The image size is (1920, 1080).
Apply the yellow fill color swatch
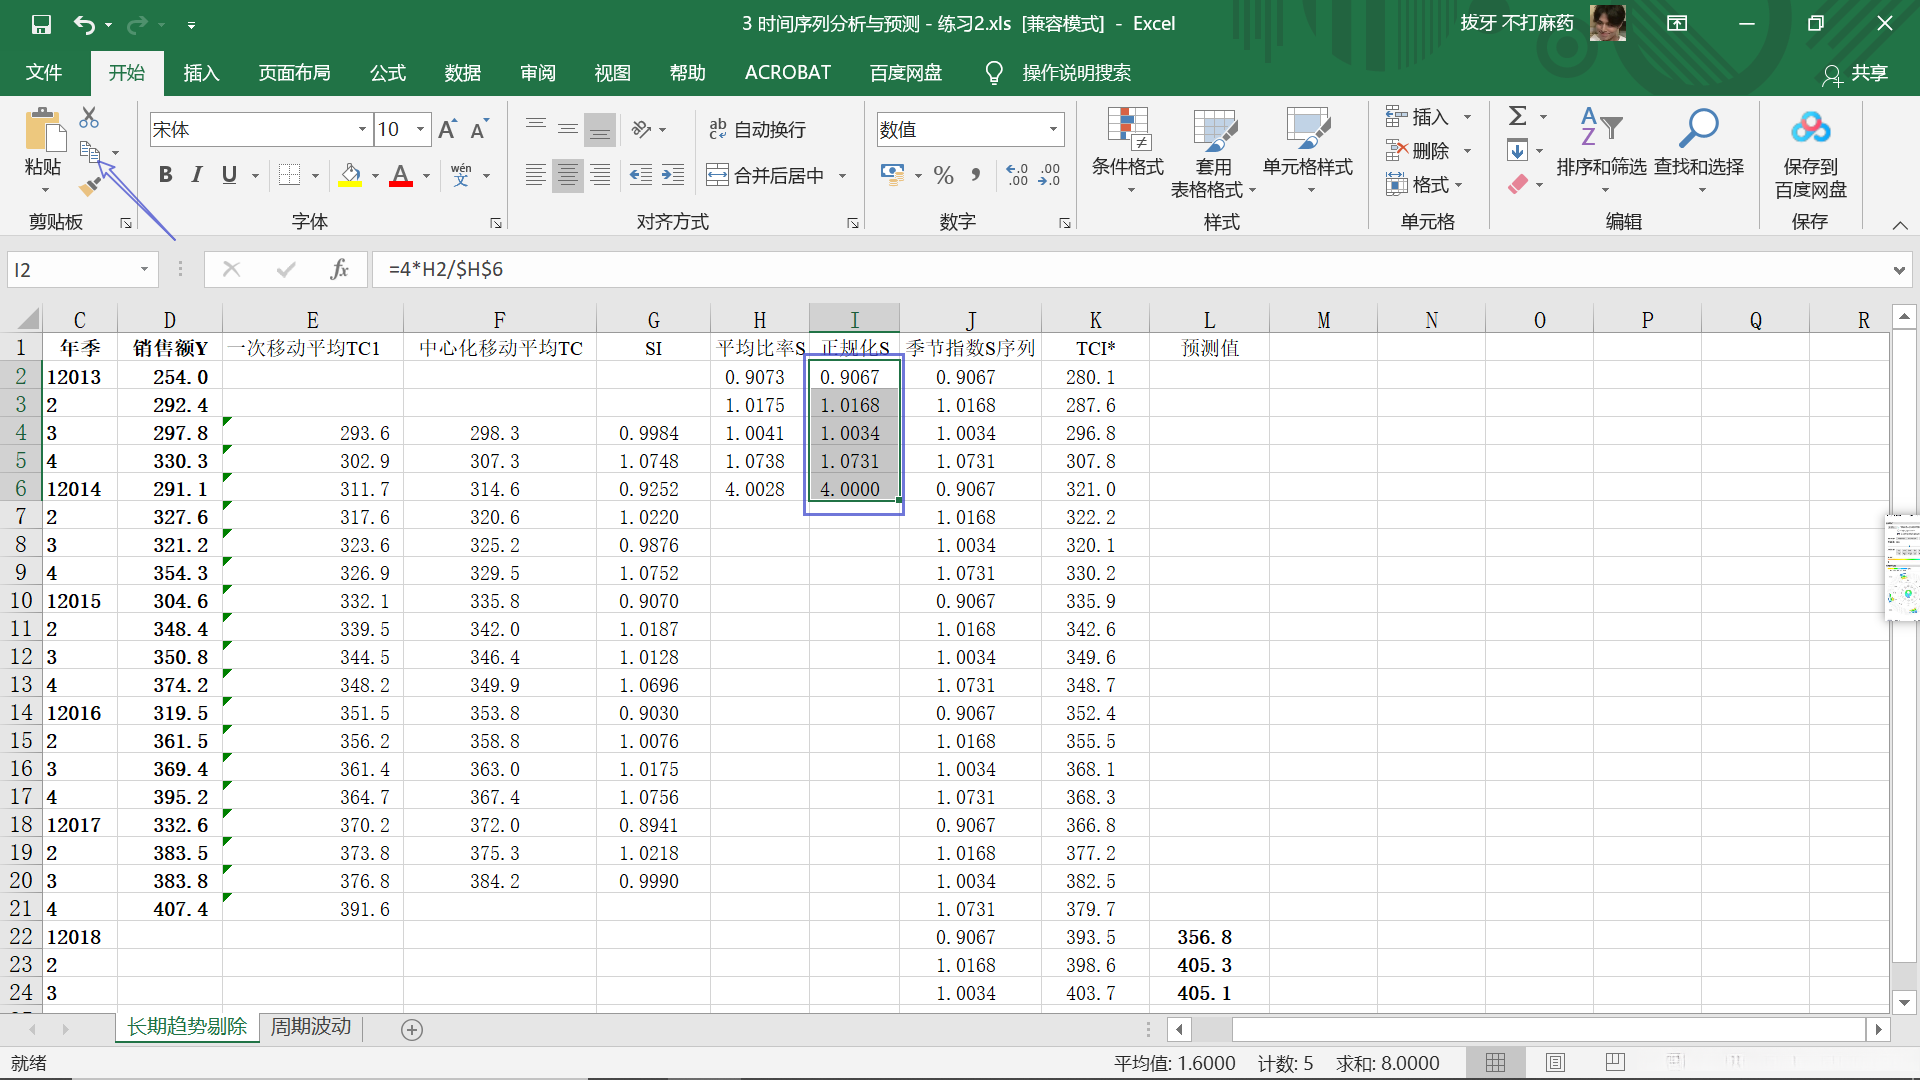point(350,176)
